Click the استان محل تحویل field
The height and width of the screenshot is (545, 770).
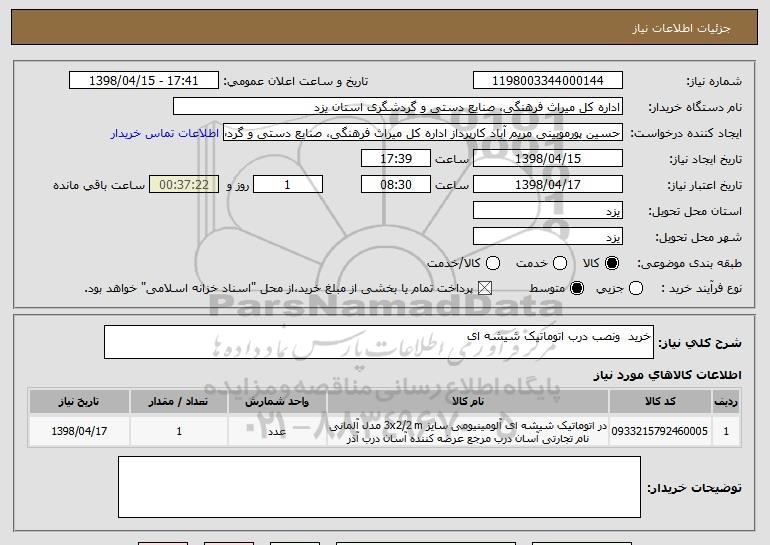click(548, 211)
